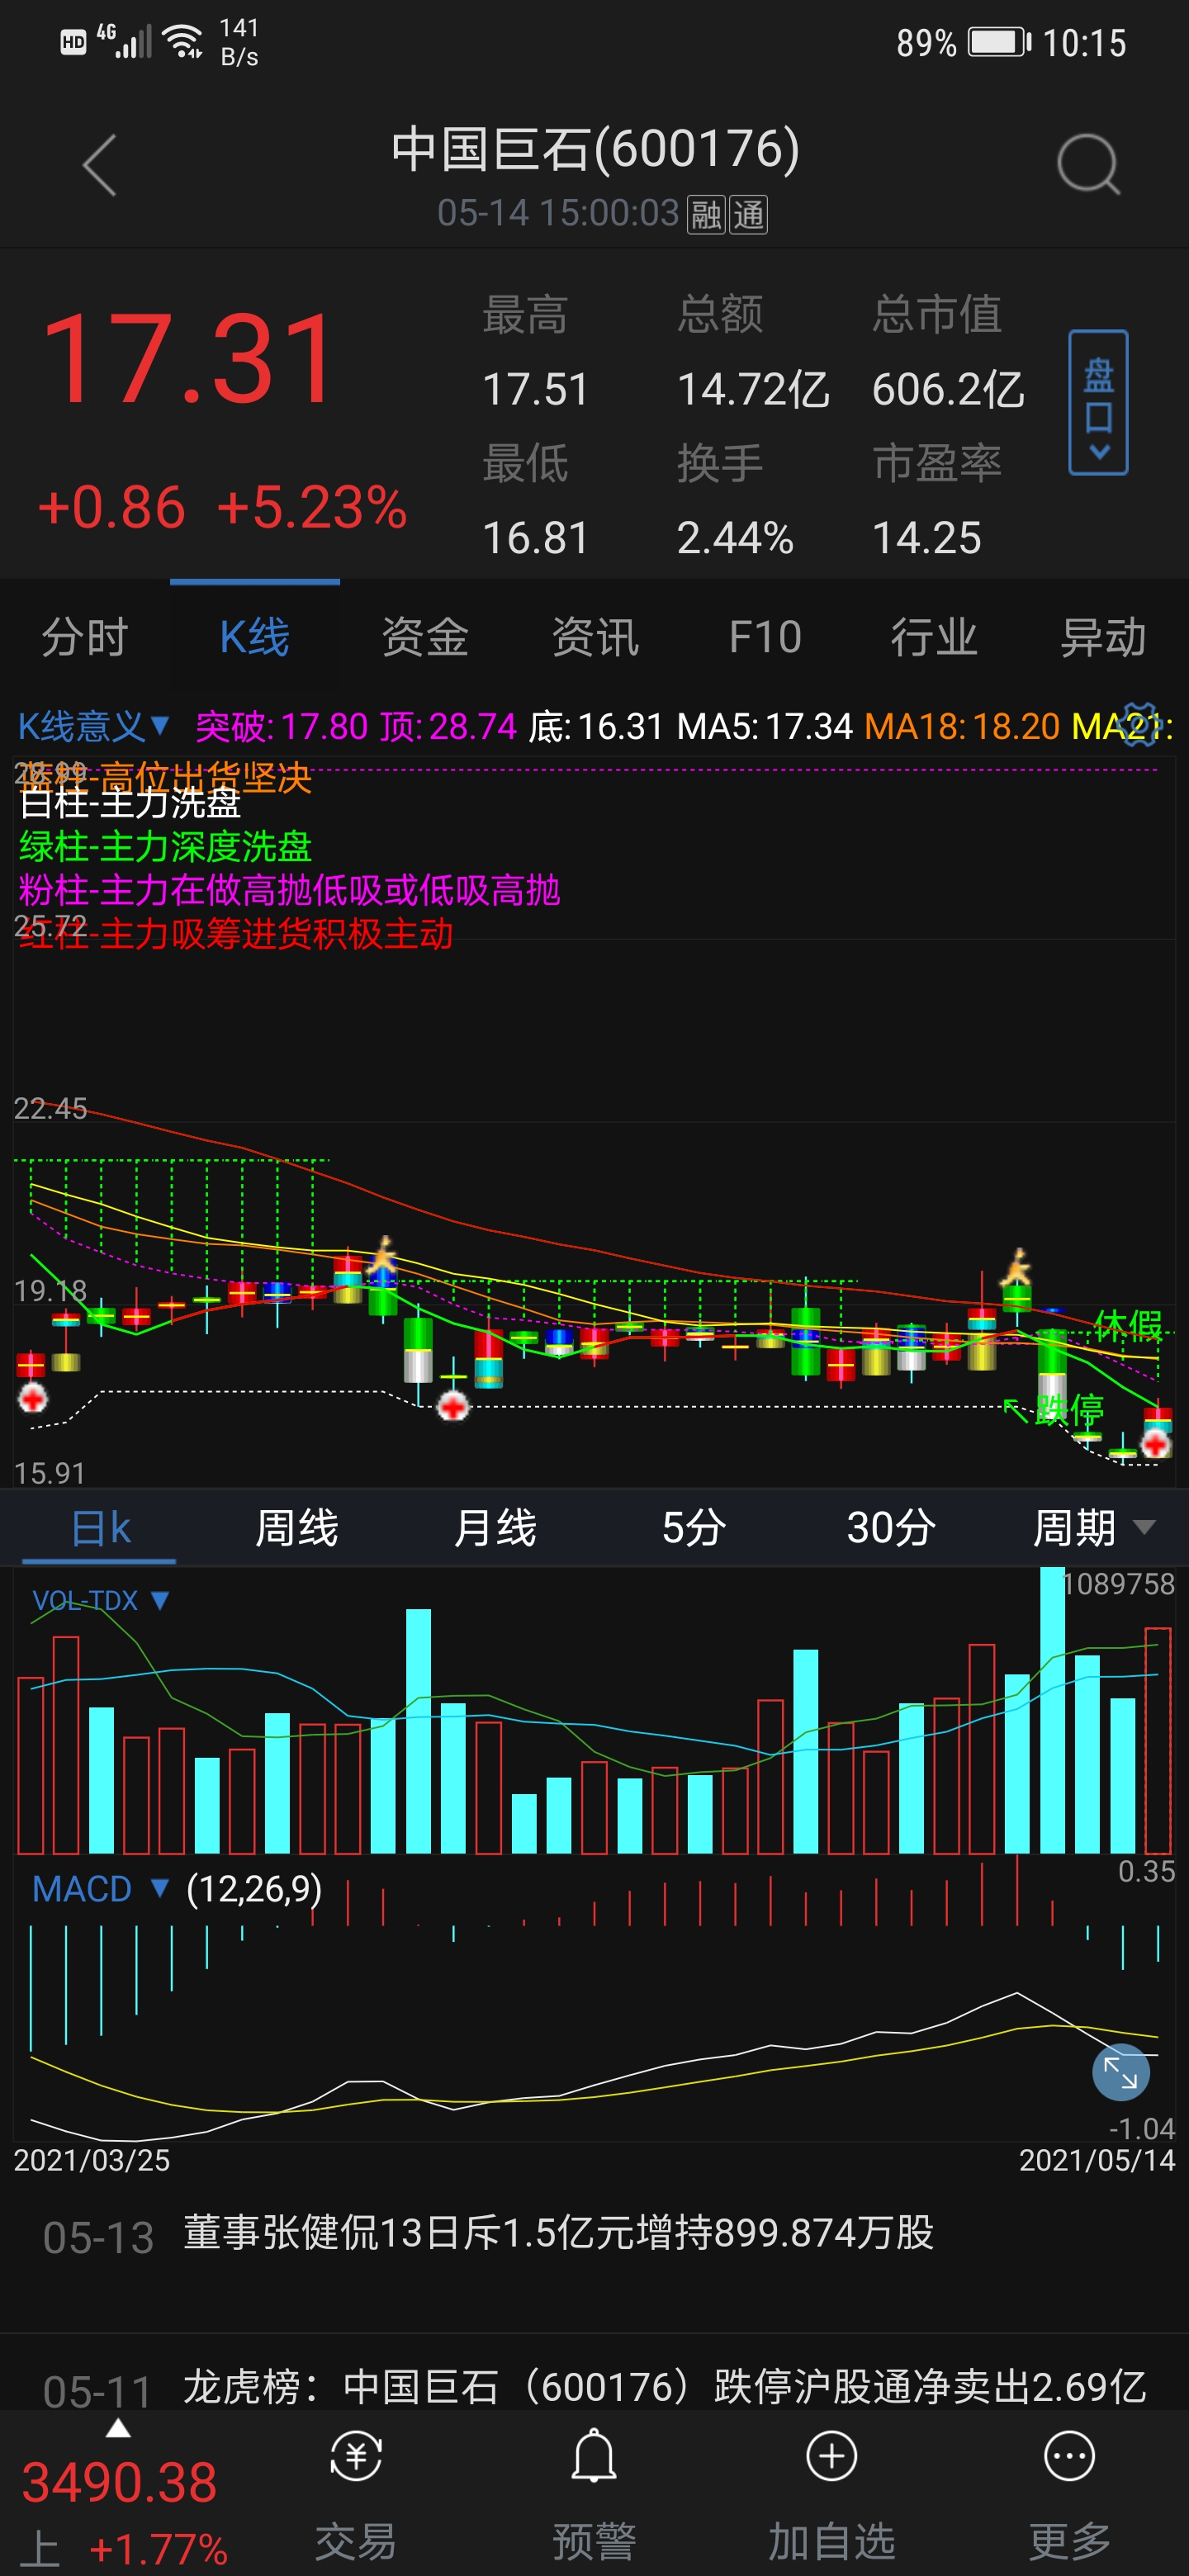Tap the 17.31 current price
1189x2576 pixels.
pyautogui.click(x=190, y=358)
